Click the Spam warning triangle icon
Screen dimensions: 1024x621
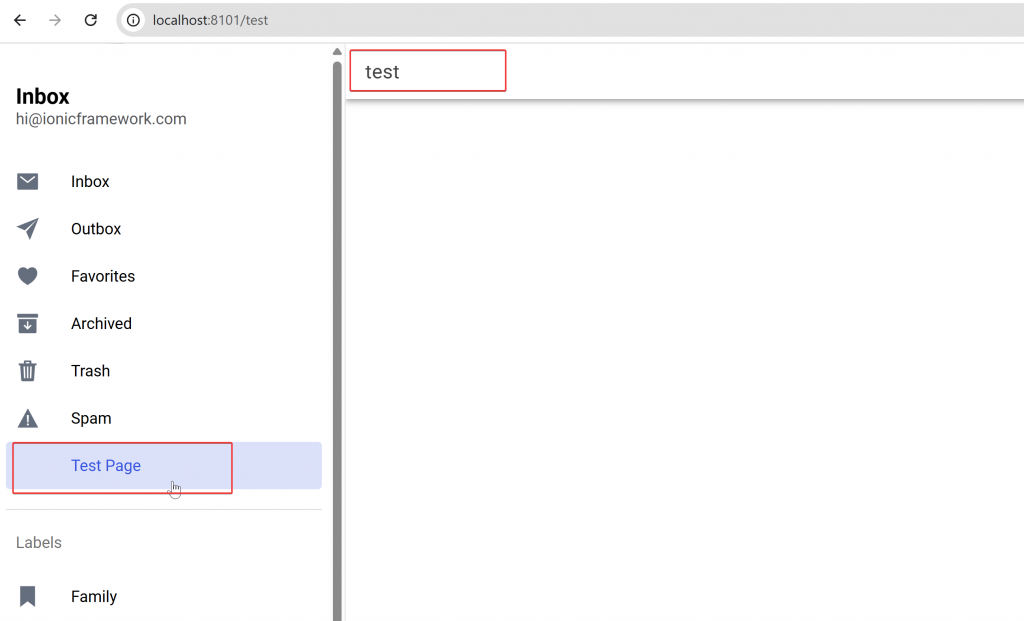(28, 419)
